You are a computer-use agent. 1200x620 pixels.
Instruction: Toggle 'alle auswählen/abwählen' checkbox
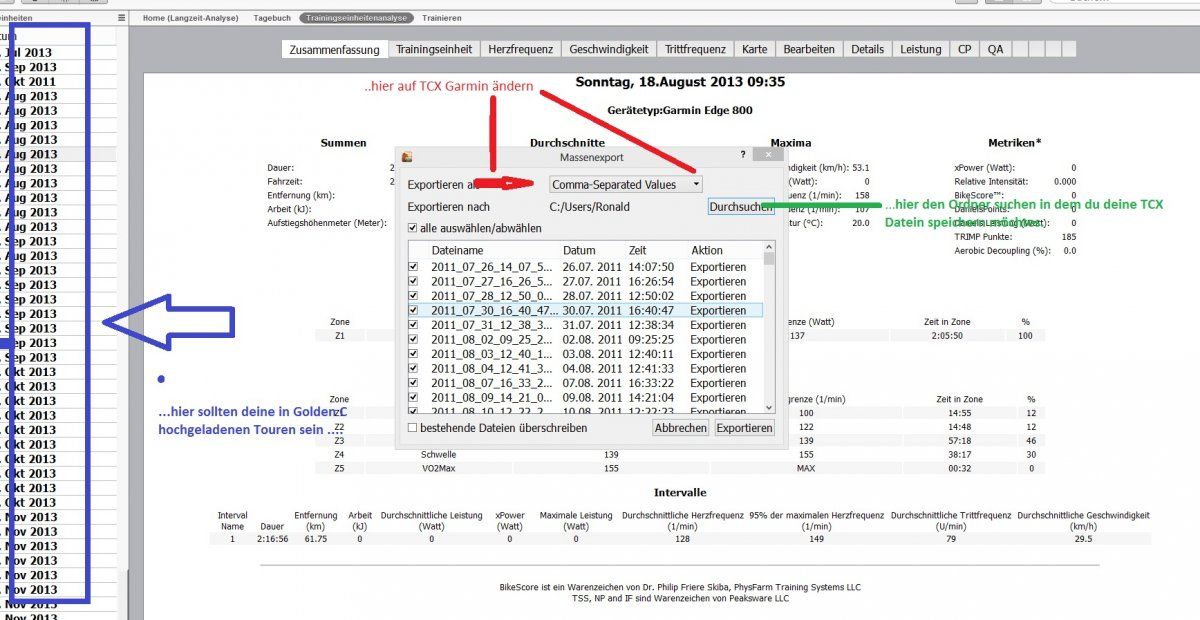coord(413,228)
